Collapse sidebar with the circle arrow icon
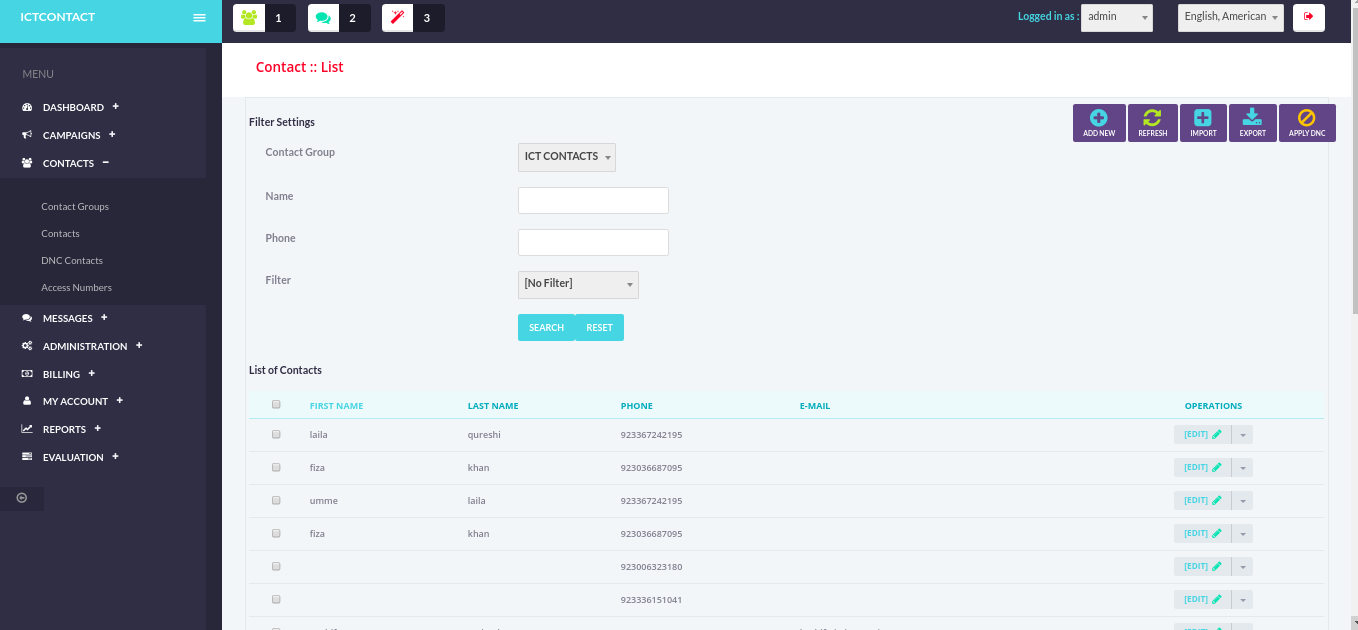This screenshot has width=1358, height=630. point(22,497)
